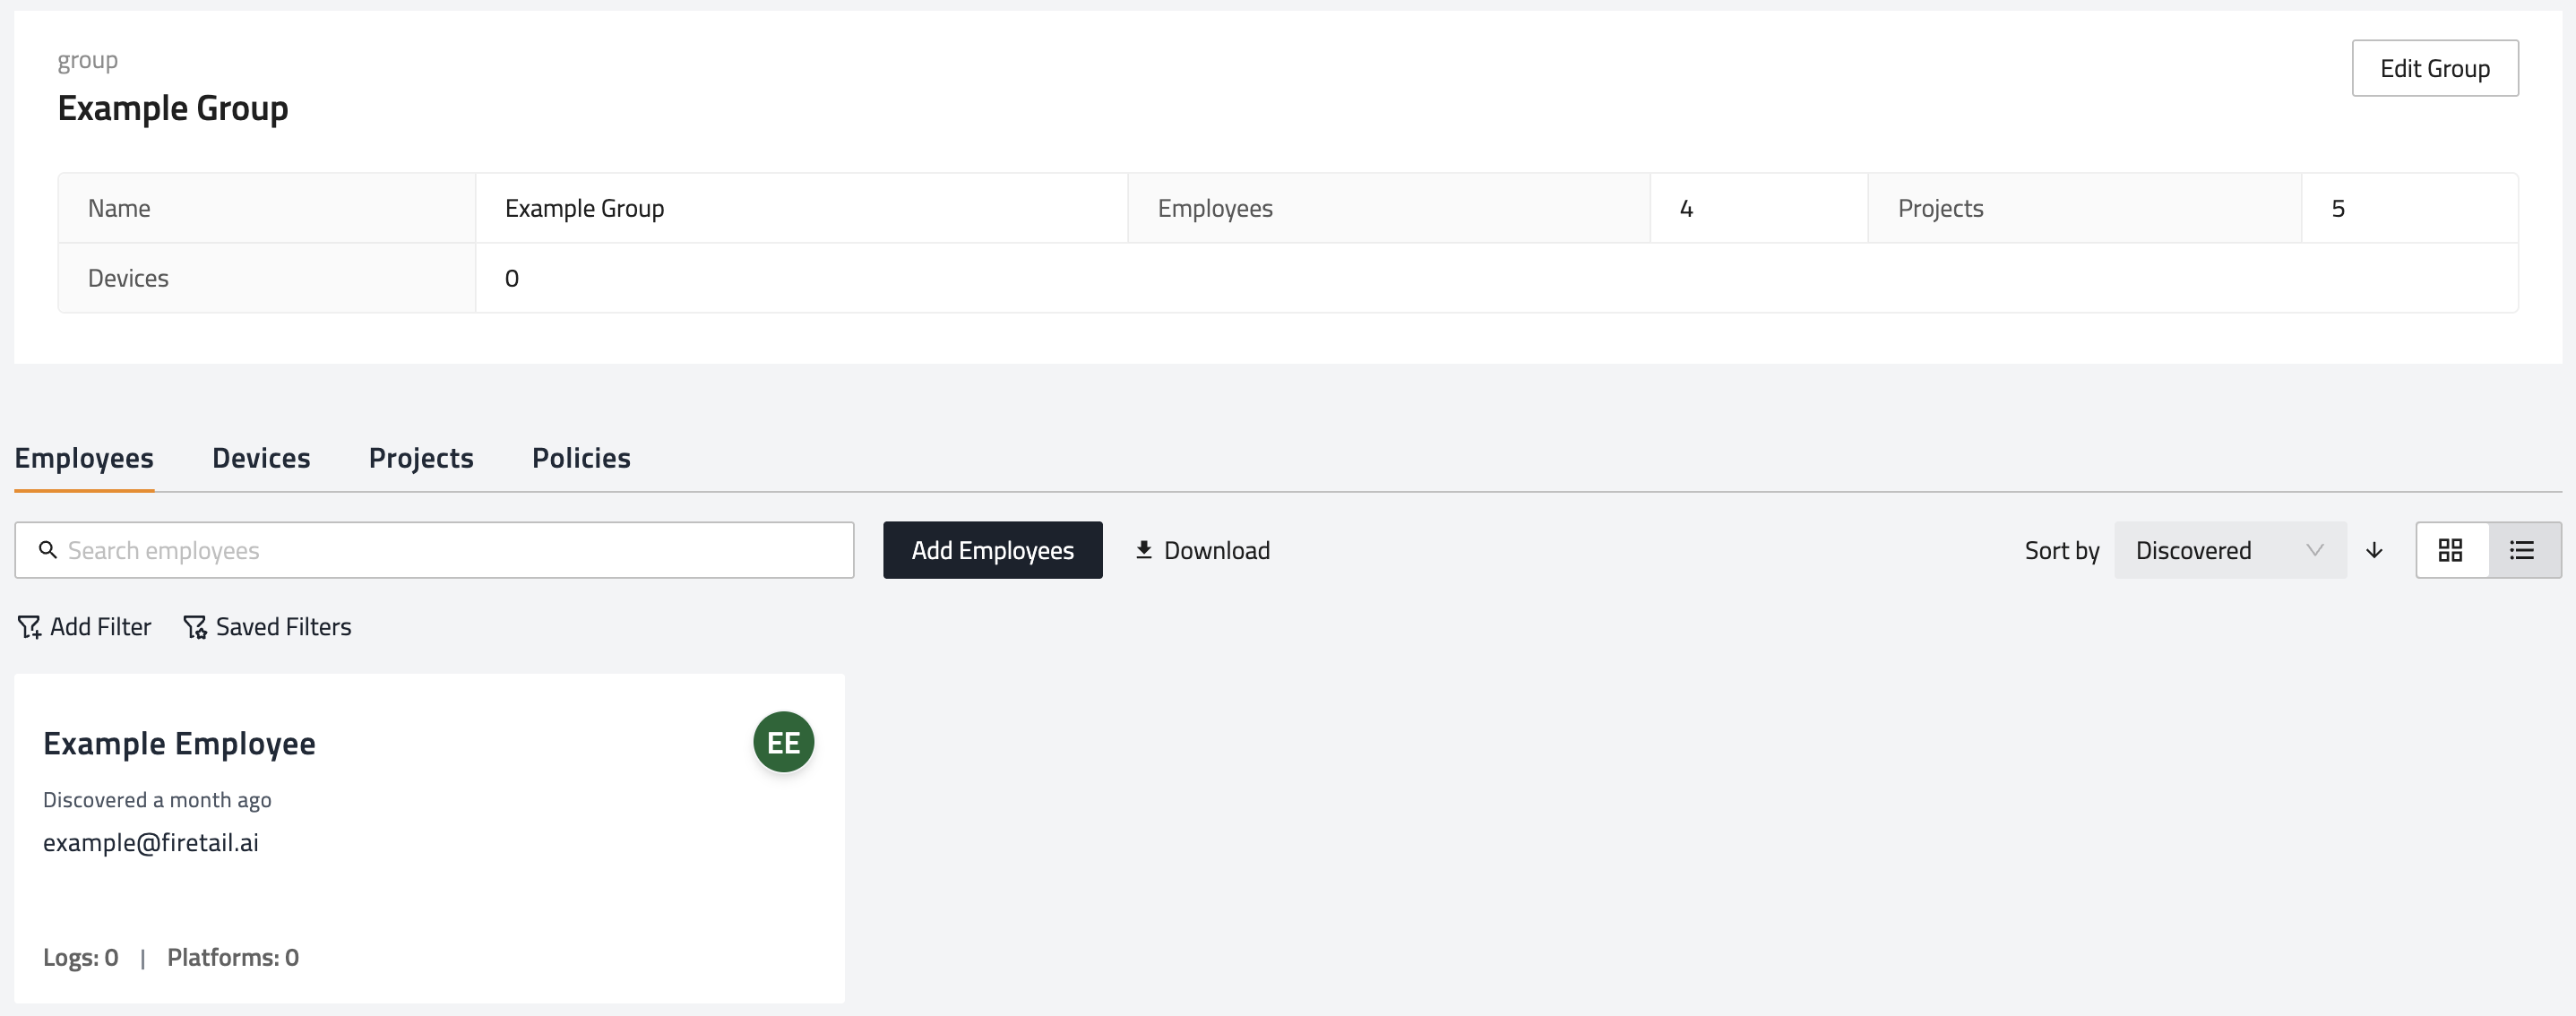The height and width of the screenshot is (1016, 2576).
Task: Click the Edit Group button
Action: (x=2434, y=68)
